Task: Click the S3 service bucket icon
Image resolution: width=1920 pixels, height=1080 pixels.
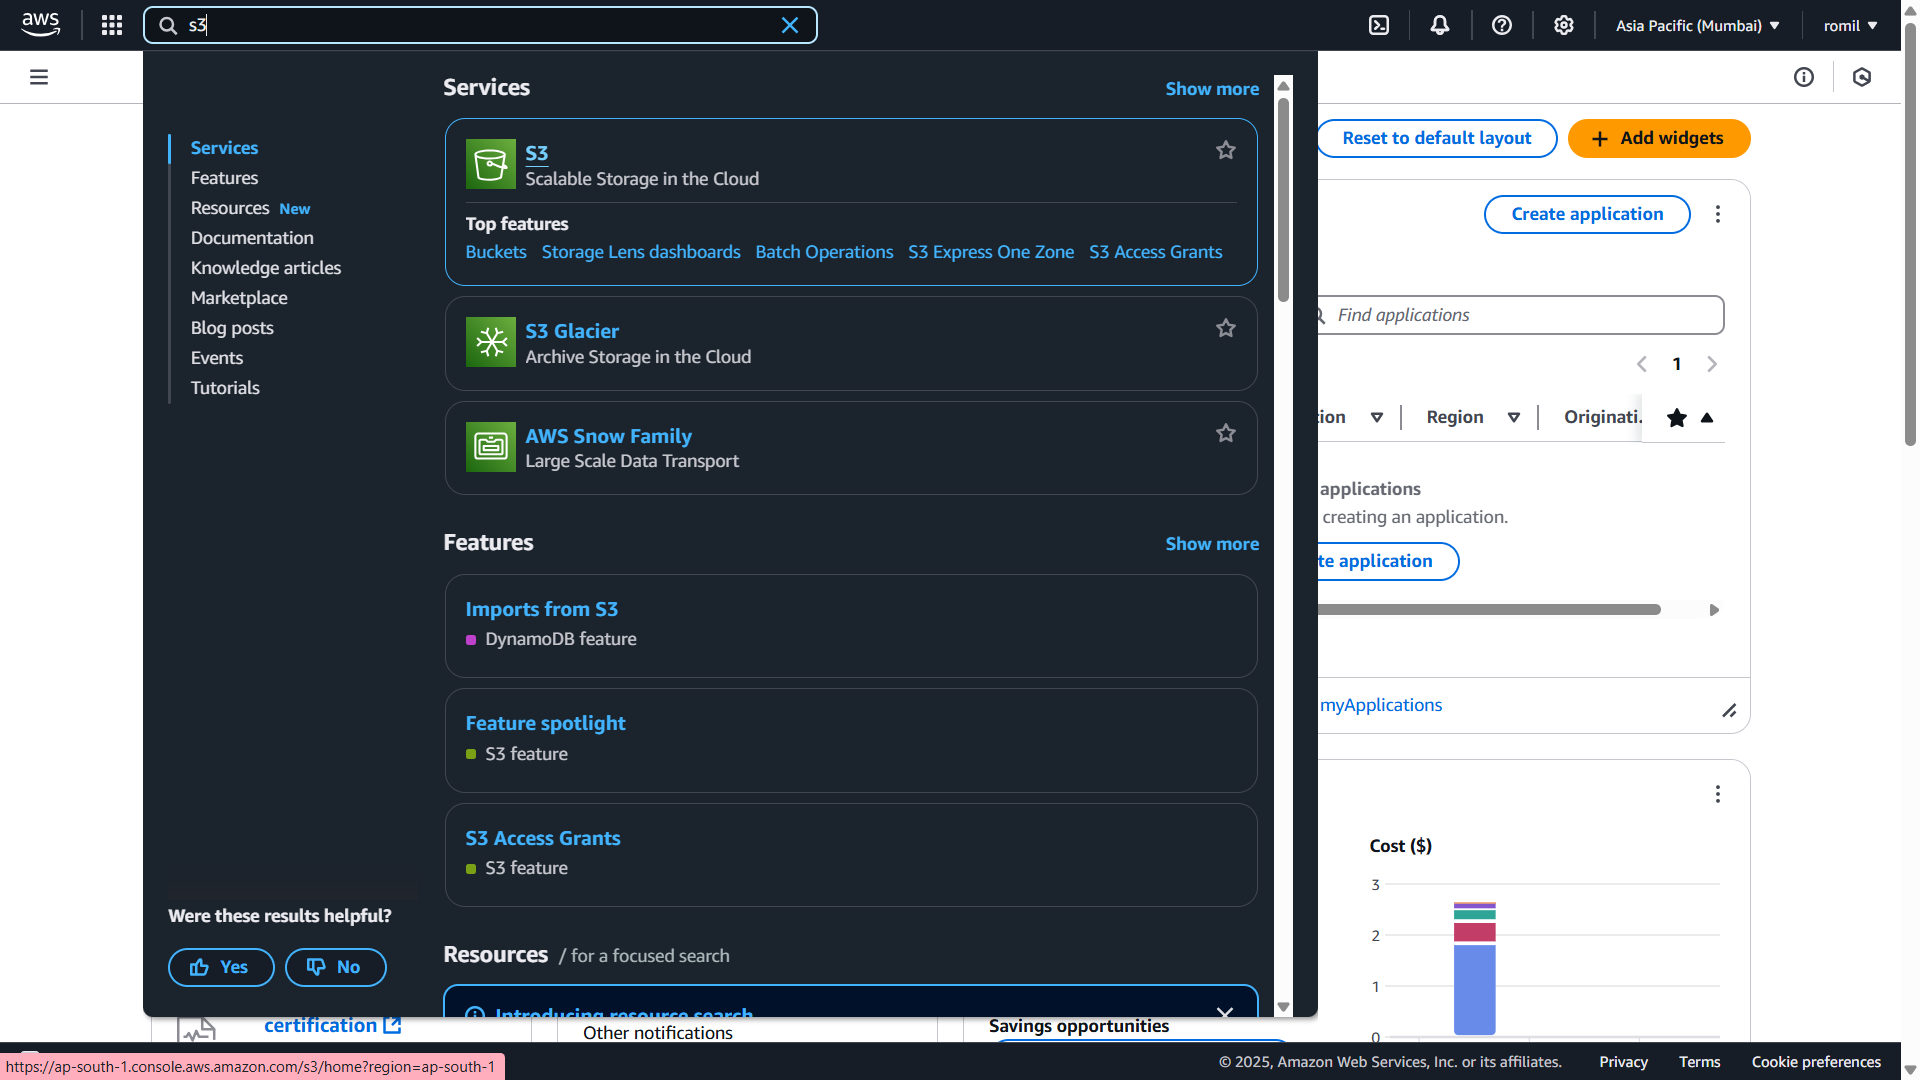Action: coord(491,164)
